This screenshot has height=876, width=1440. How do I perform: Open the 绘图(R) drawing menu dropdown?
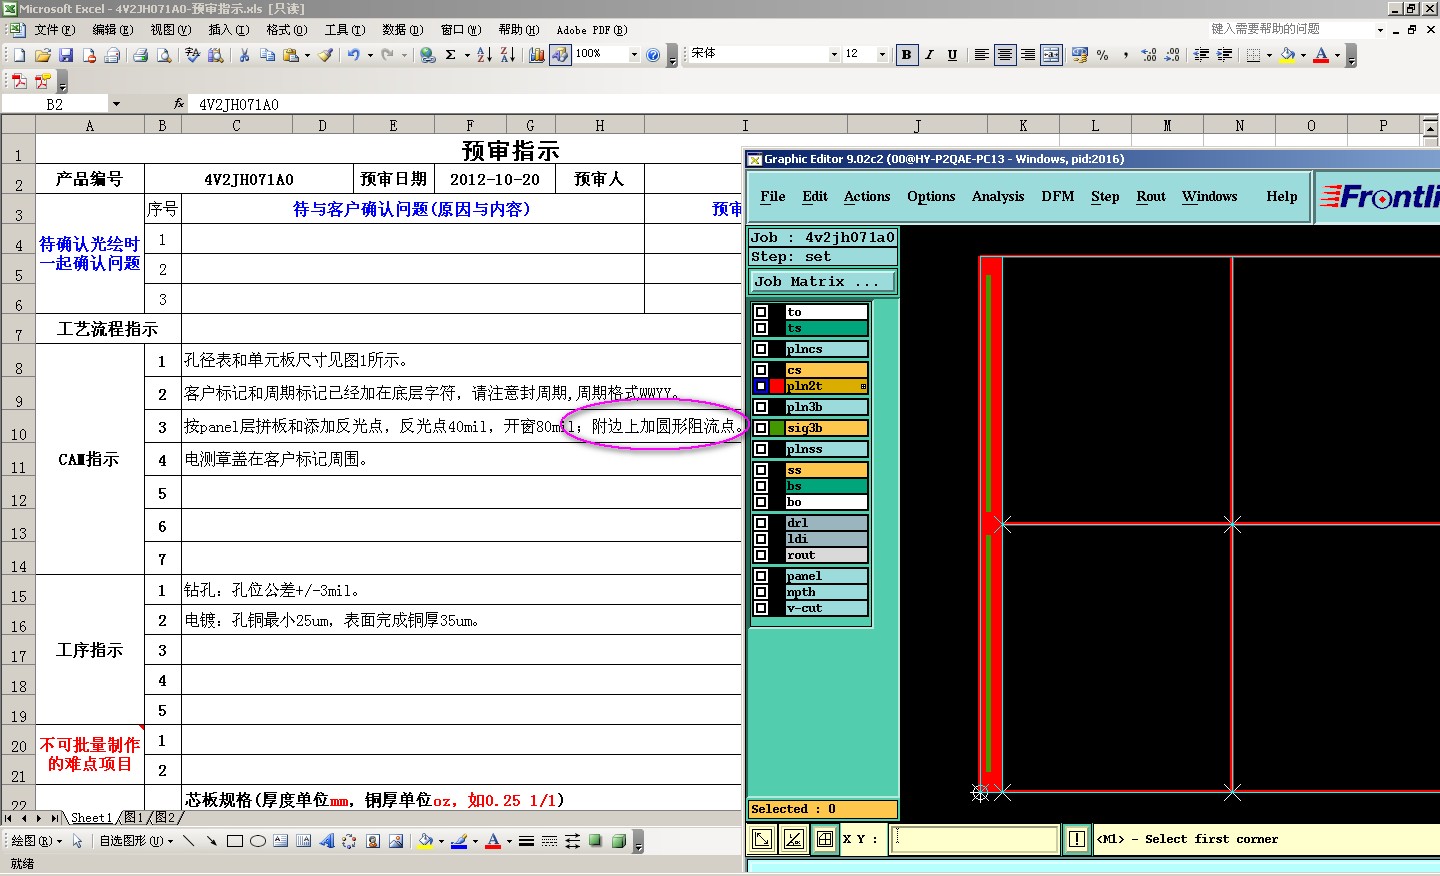(36, 841)
